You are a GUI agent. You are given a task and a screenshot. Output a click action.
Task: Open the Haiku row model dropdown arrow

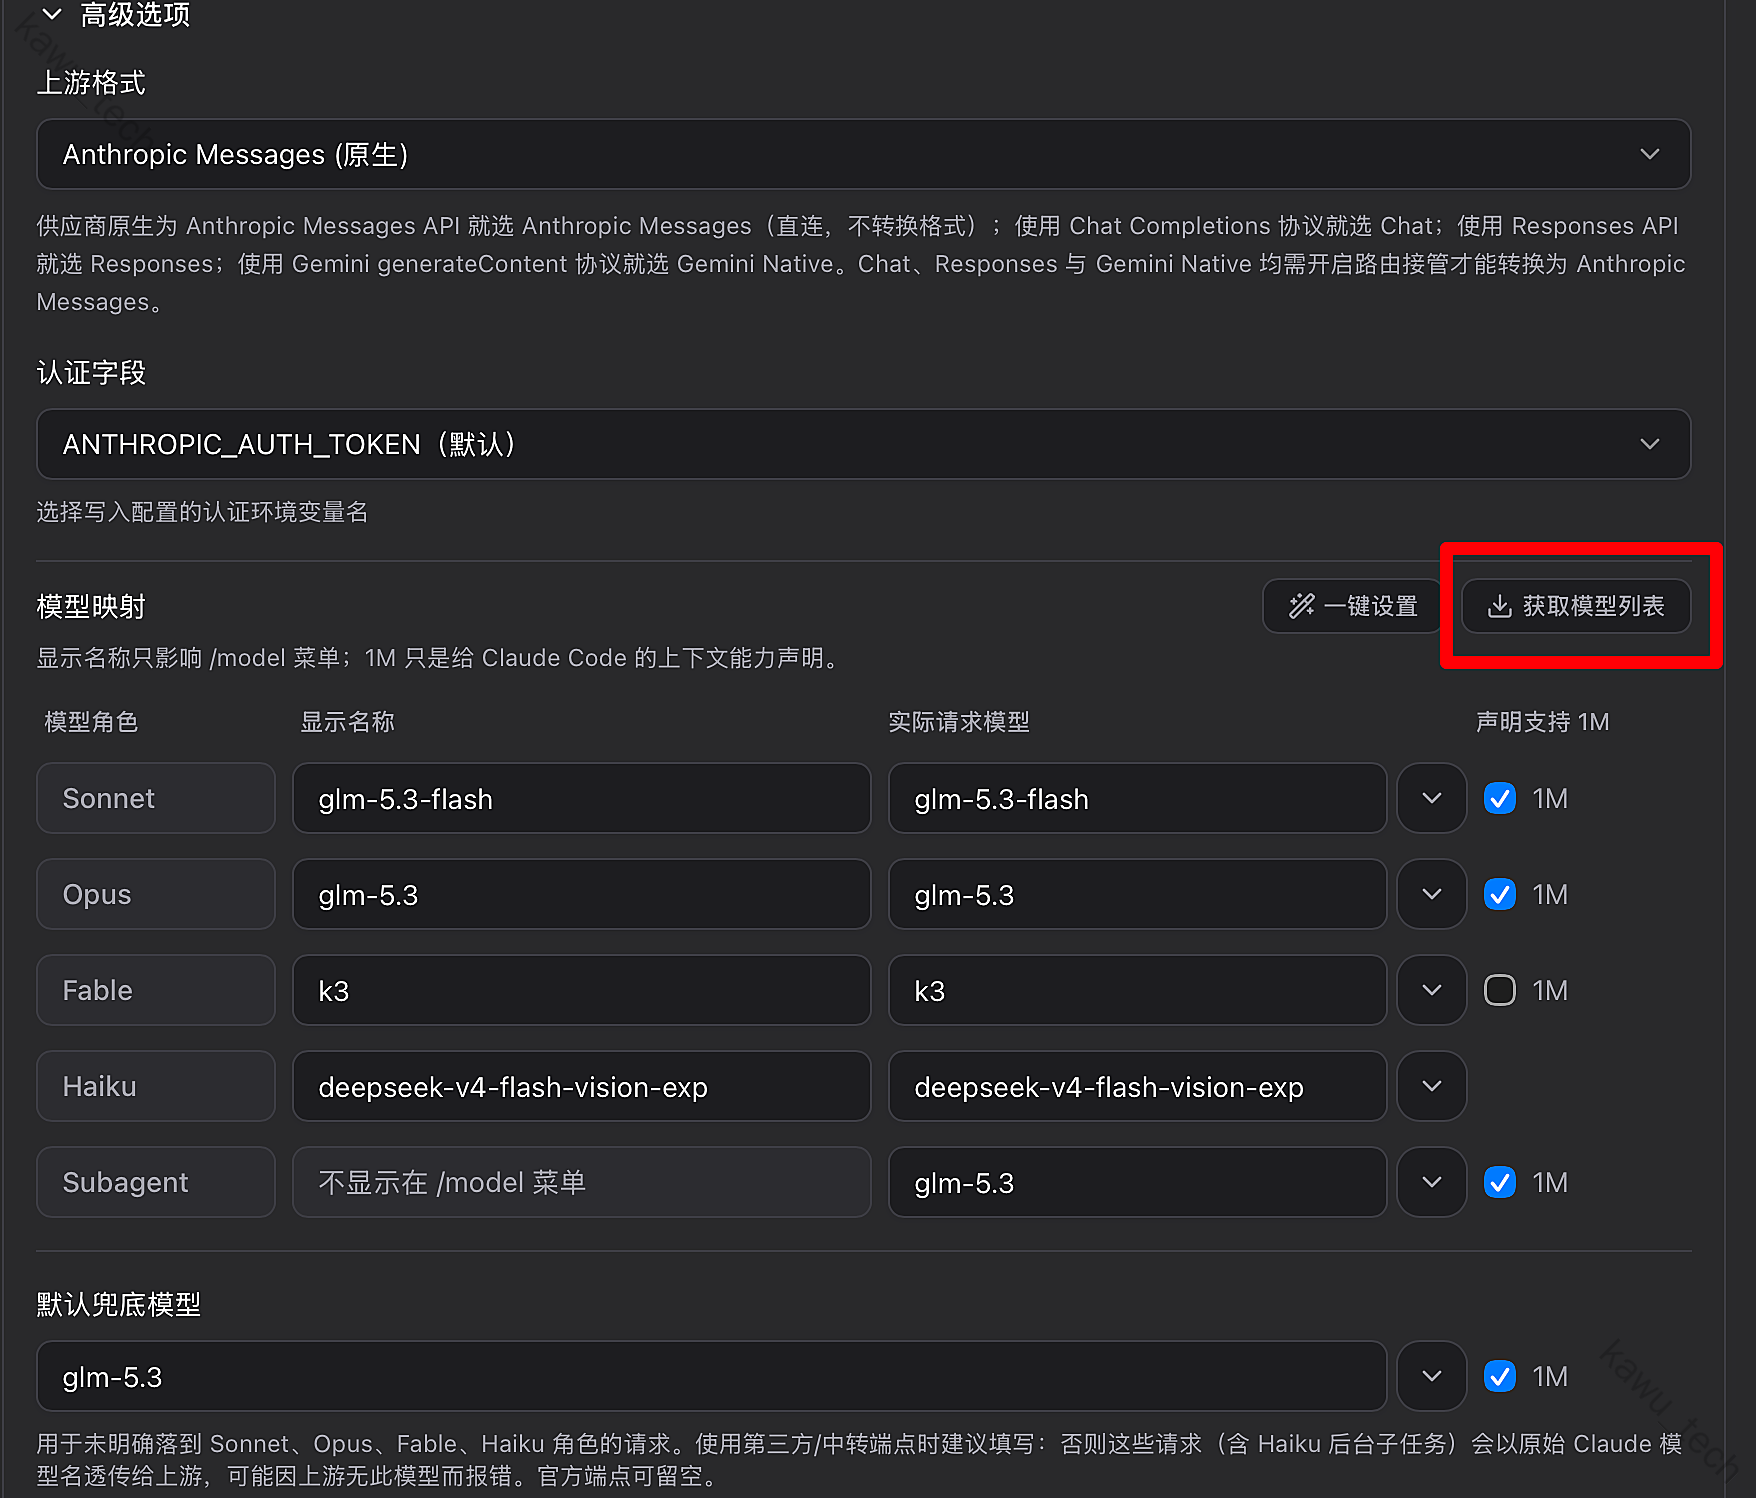point(1432,1086)
